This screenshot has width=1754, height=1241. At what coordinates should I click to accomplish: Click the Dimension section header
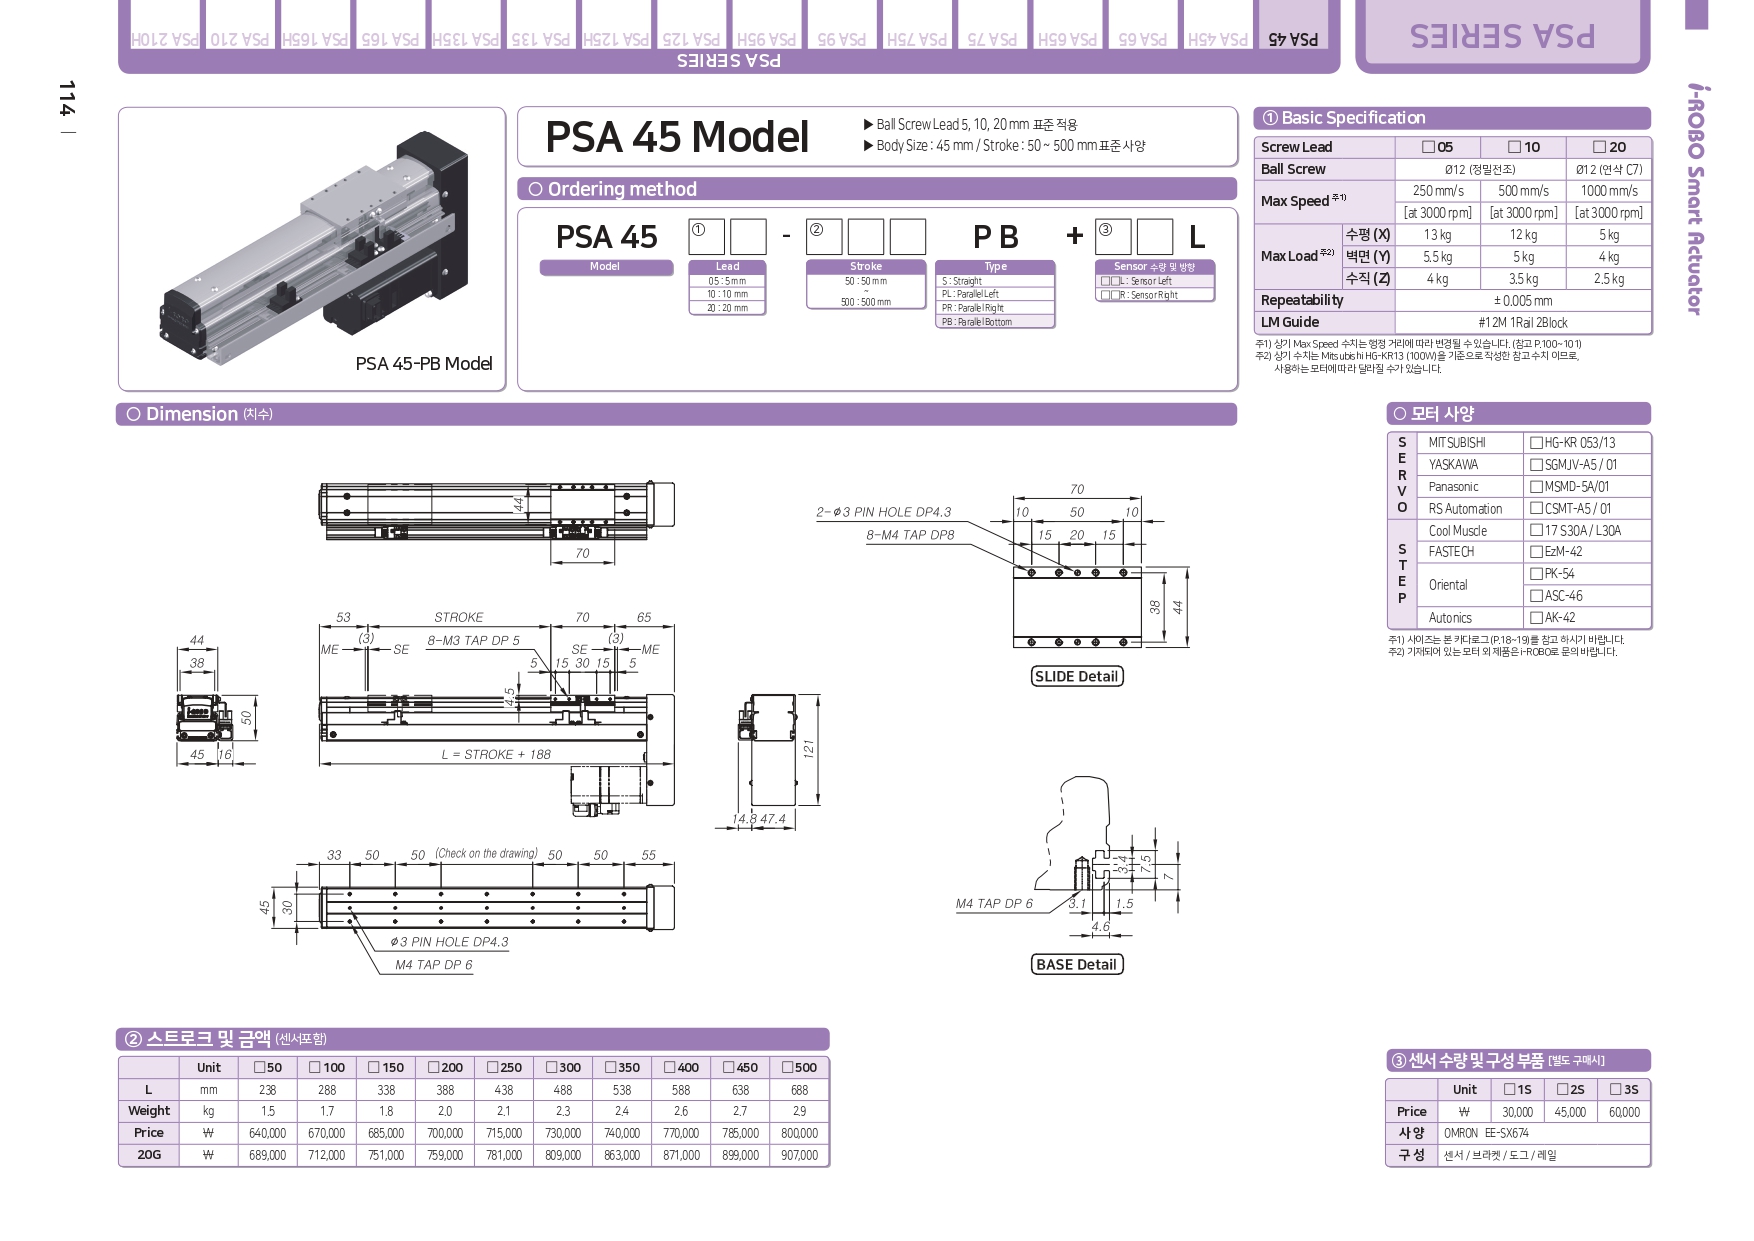coord(677,414)
